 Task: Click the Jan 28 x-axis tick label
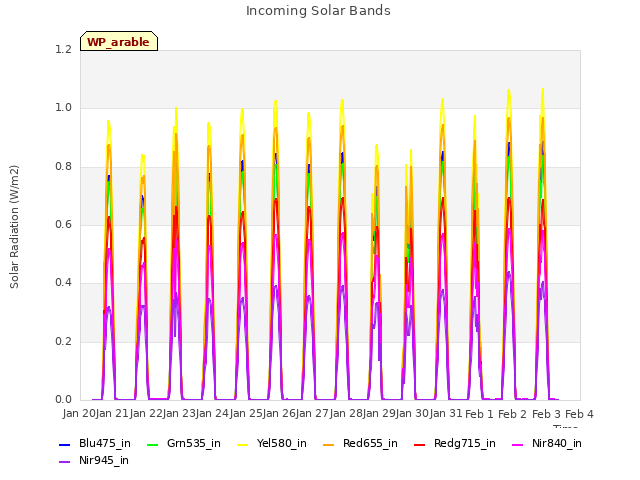[x=347, y=414]
